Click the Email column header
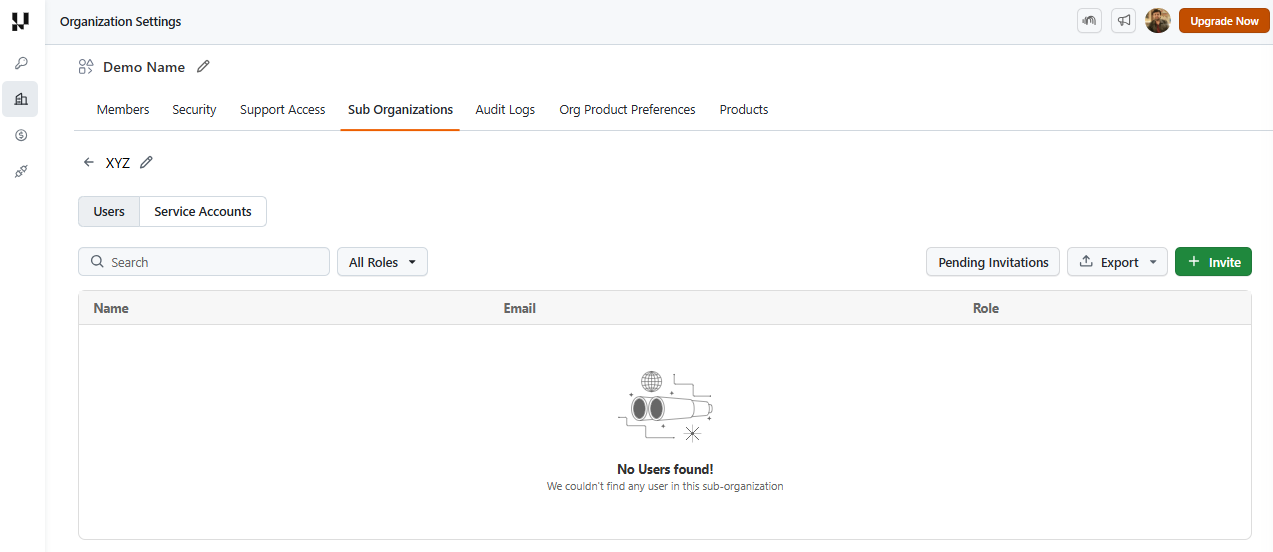Viewport: 1273px width, 552px height. (520, 308)
